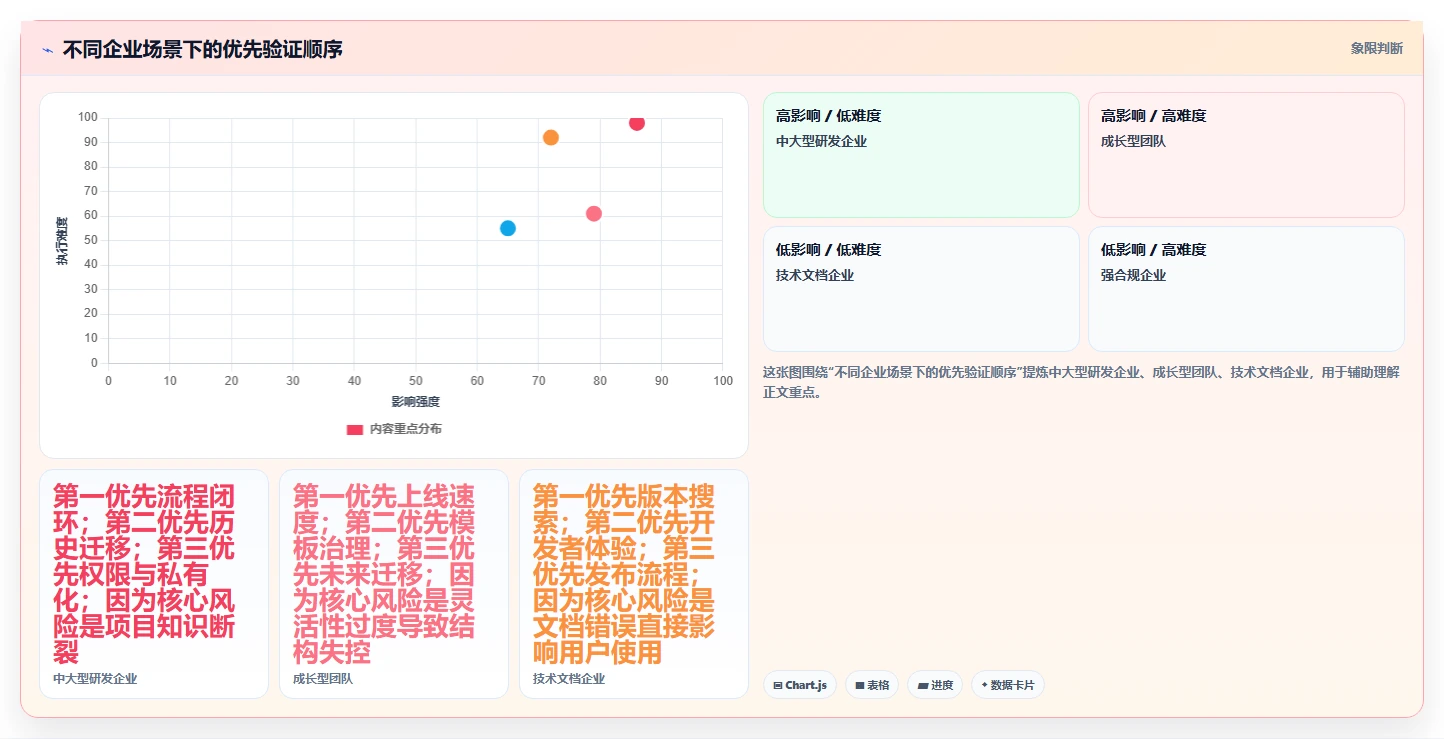Click the Chart.js tag
Image resolution: width=1444 pixels, height=739 pixels.
click(x=801, y=685)
